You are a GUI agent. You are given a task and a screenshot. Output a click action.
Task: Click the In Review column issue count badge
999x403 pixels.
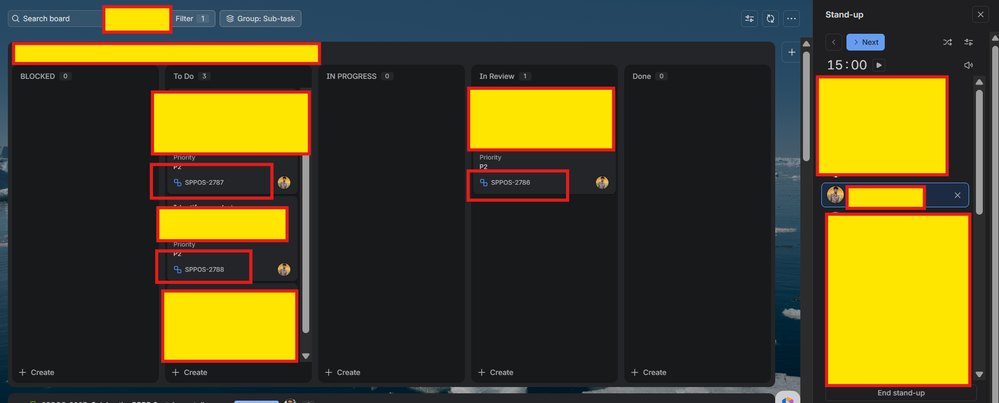pyautogui.click(x=525, y=76)
